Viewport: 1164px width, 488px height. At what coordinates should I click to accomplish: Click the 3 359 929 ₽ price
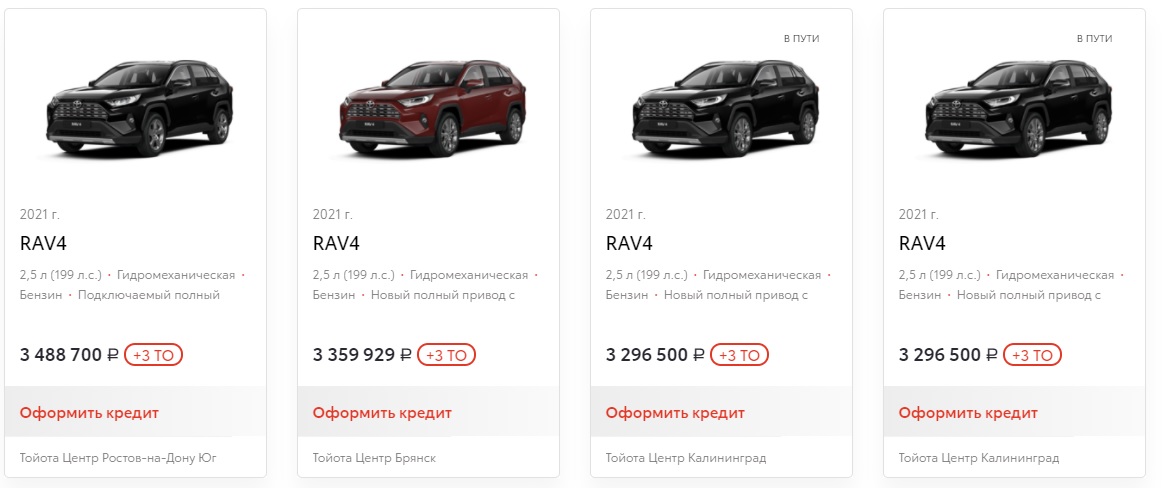click(x=361, y=354)
